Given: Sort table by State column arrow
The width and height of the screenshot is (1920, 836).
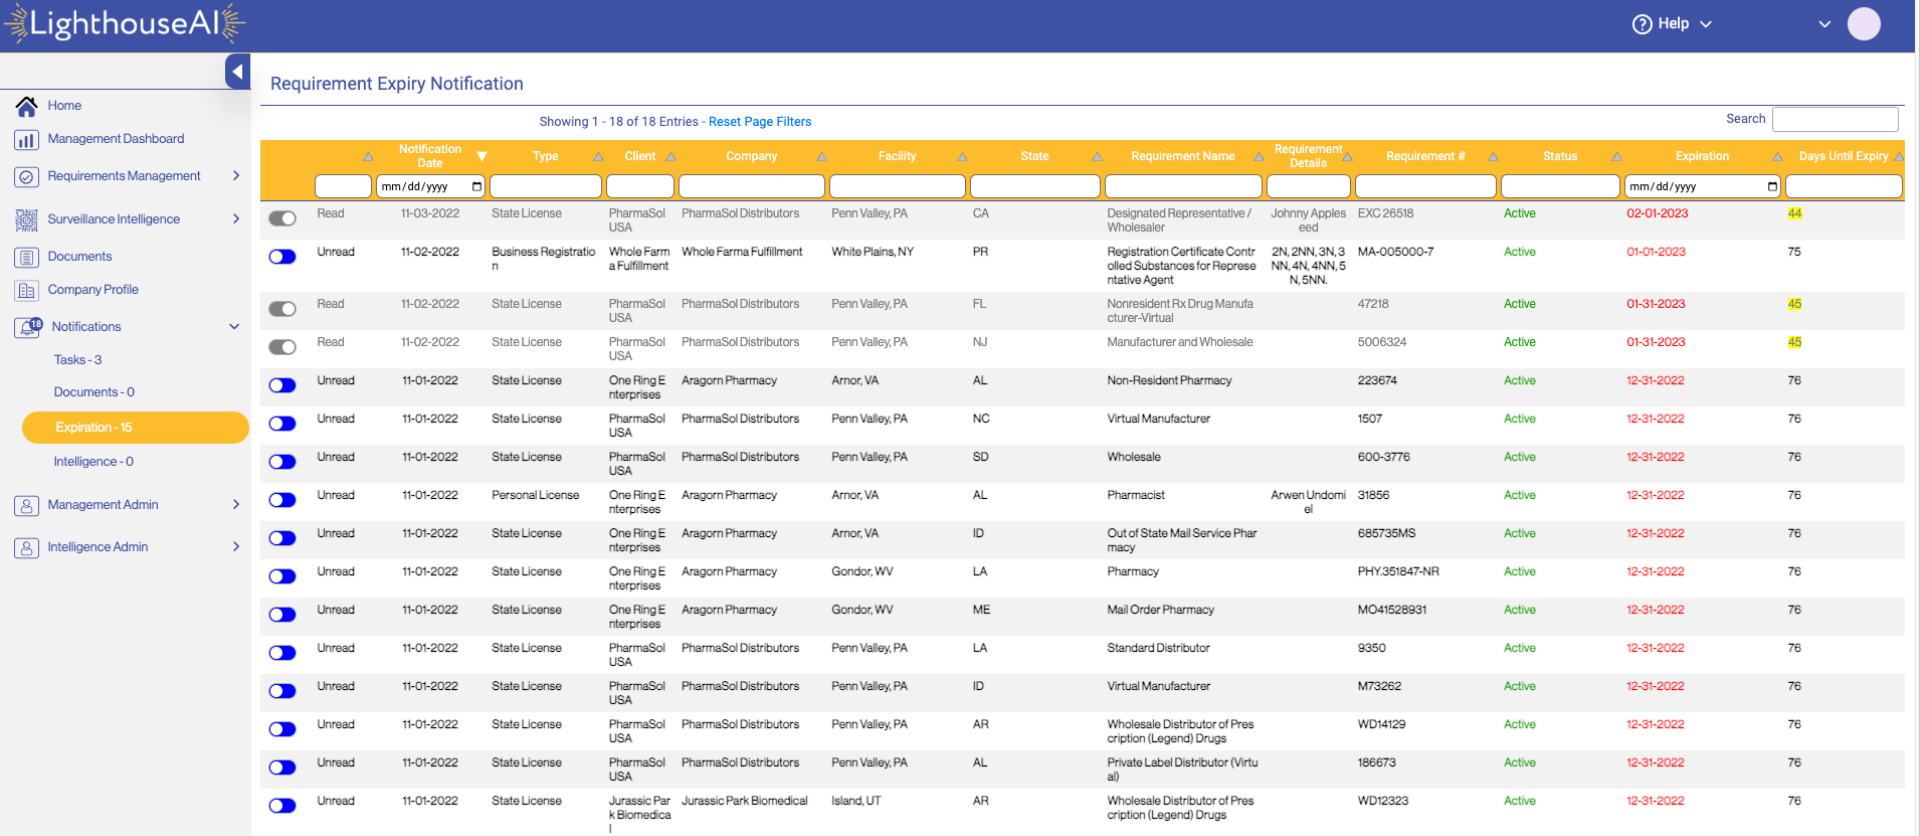Looking at the screenshot, I should pos(1097,157).
